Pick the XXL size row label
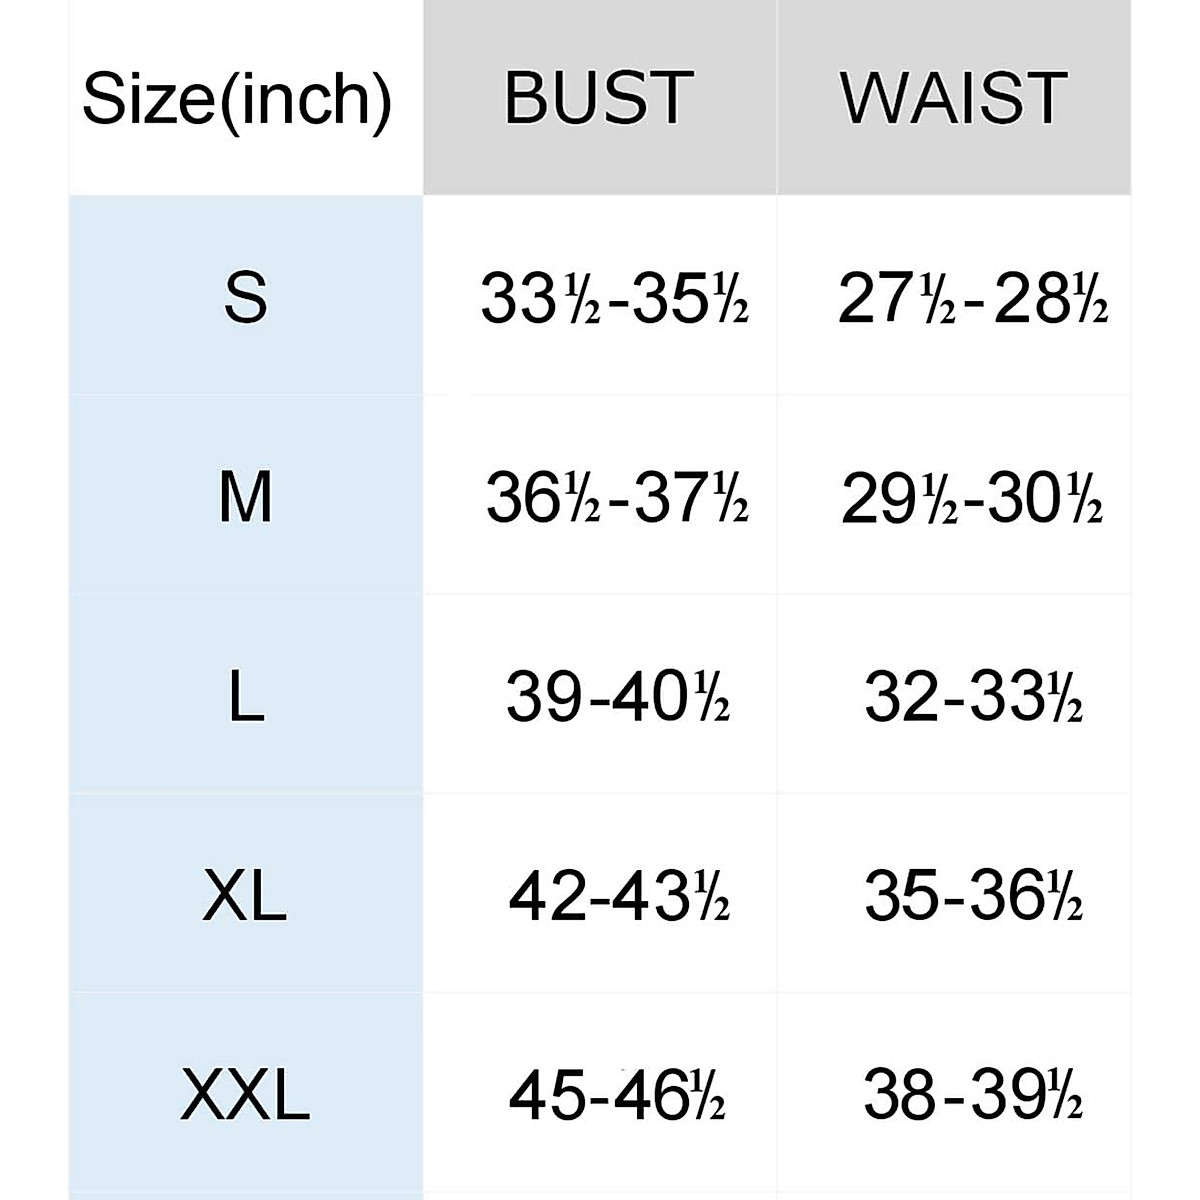Image resolution: width=1200 pixels, height=1200 pixels. [245, 1095]
